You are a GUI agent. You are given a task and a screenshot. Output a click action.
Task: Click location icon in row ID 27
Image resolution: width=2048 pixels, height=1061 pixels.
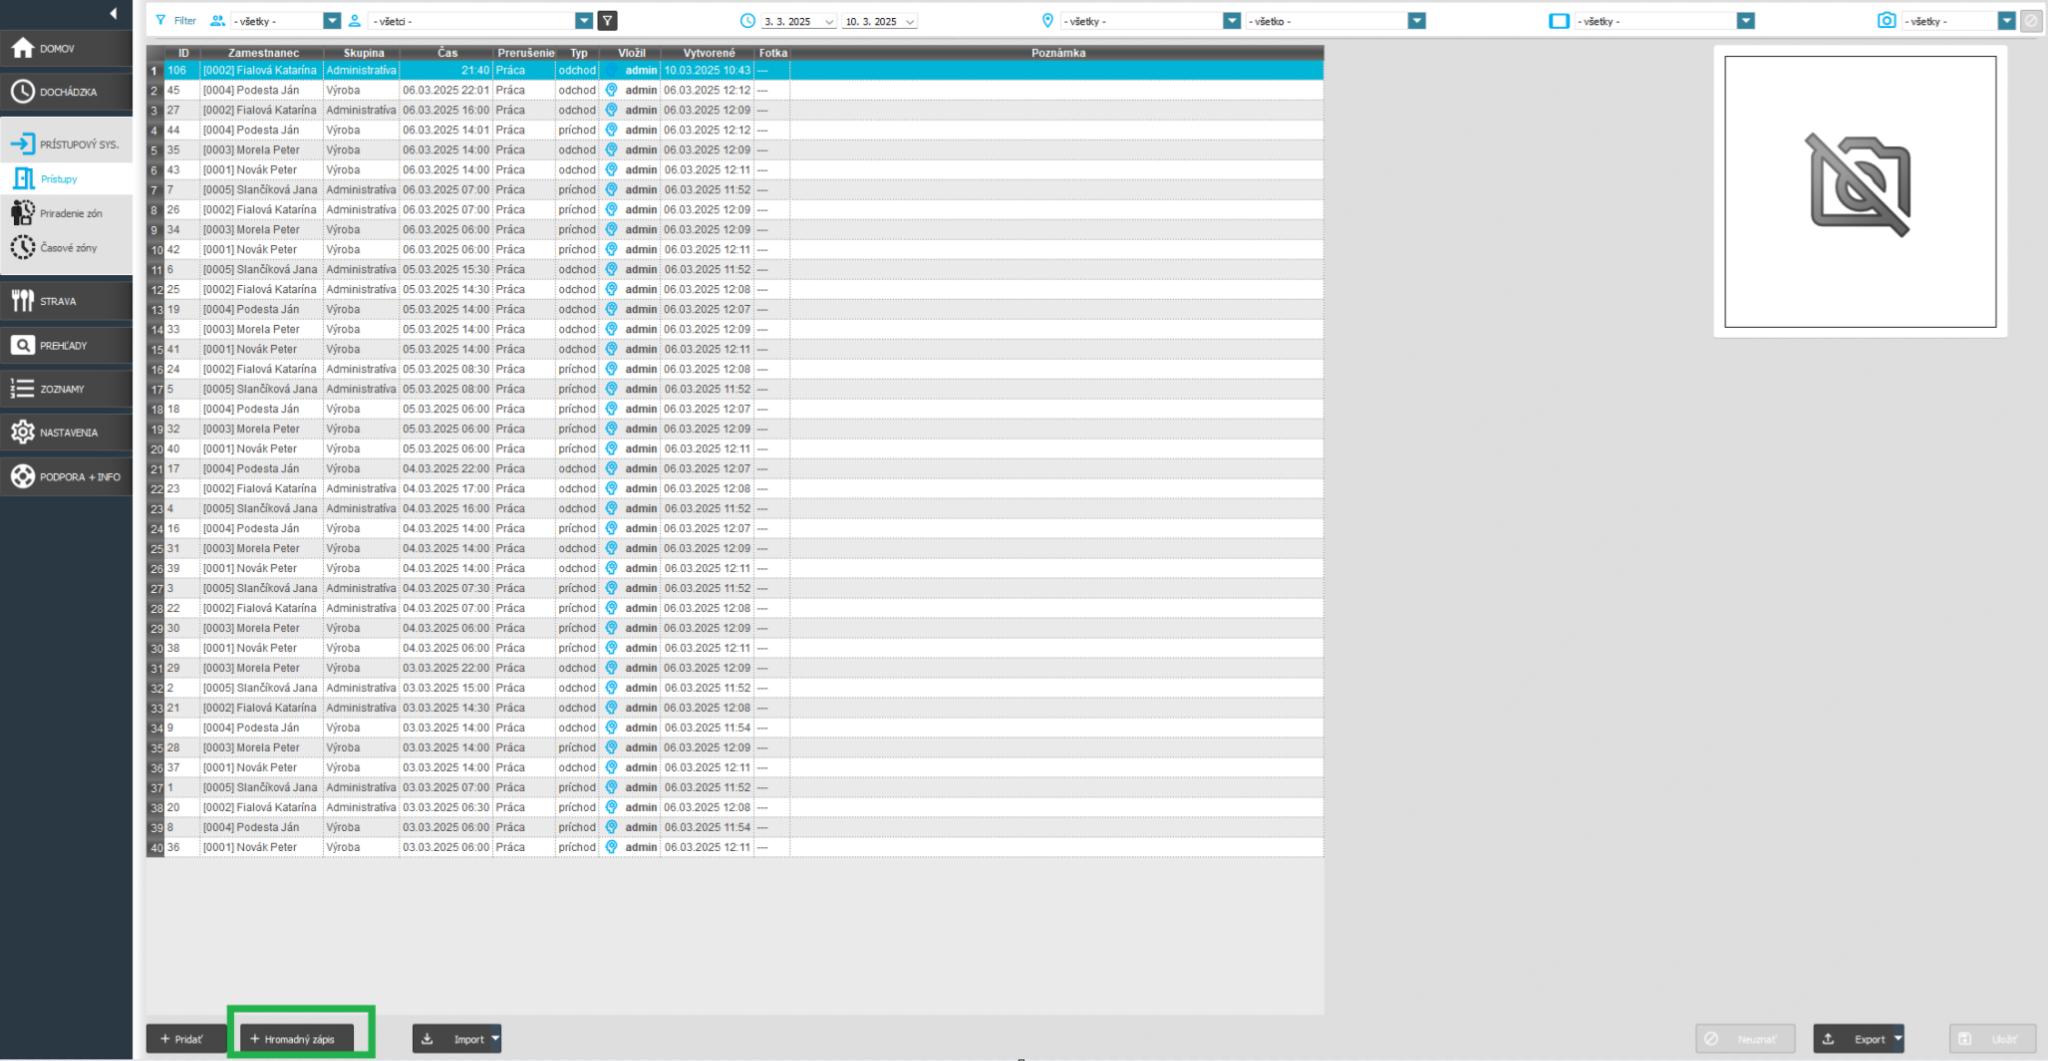point(611,110)
